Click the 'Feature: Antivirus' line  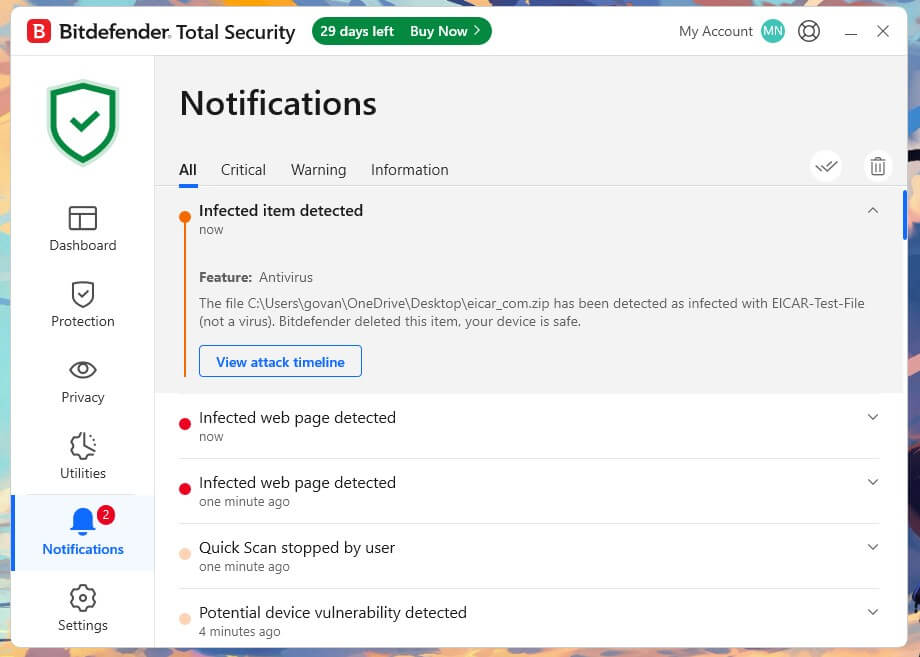[x=256, y=277]
